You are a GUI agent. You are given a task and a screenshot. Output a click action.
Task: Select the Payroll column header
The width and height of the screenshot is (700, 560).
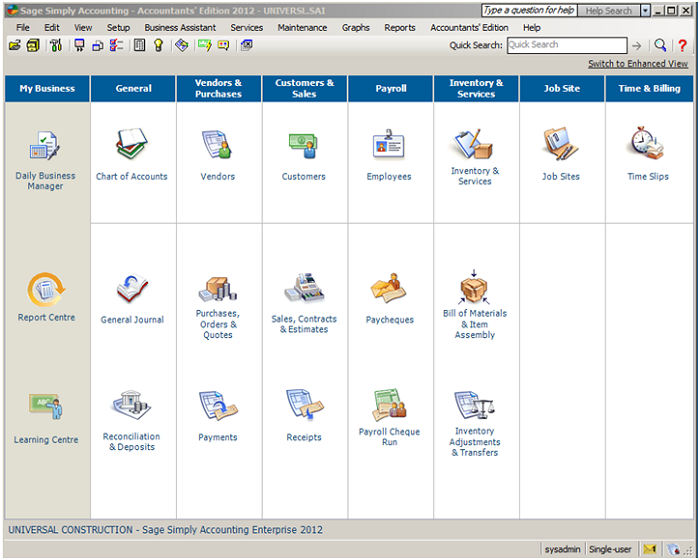point(391,88)
